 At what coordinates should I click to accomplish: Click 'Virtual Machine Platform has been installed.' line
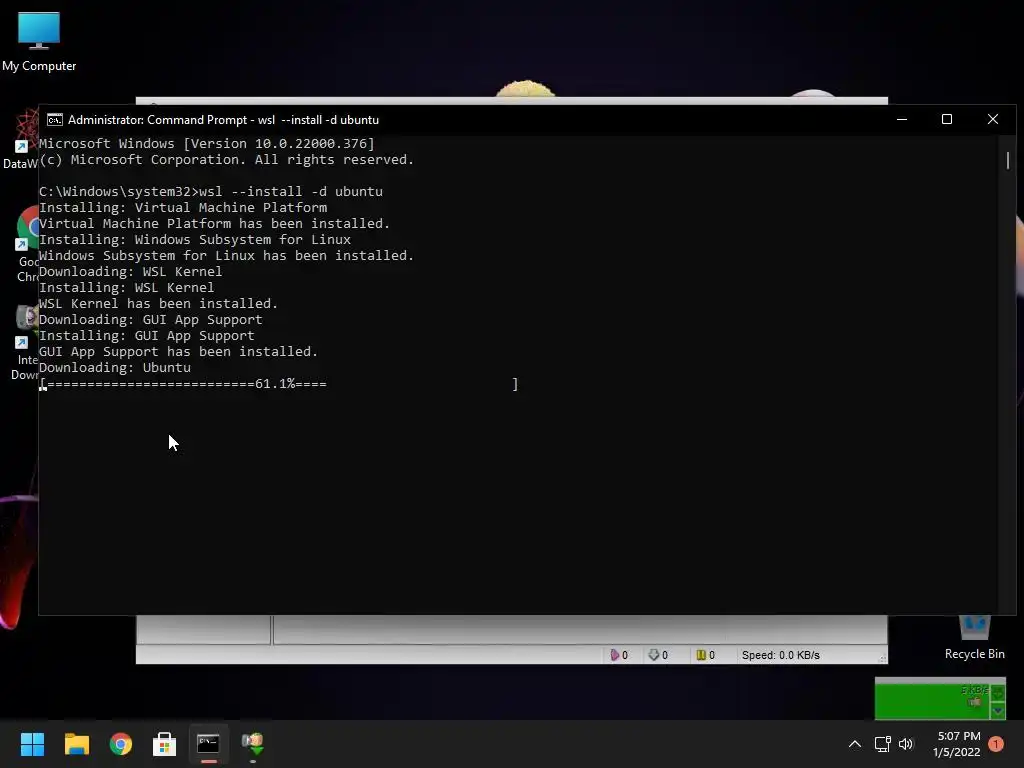click(x=214, y=223)
